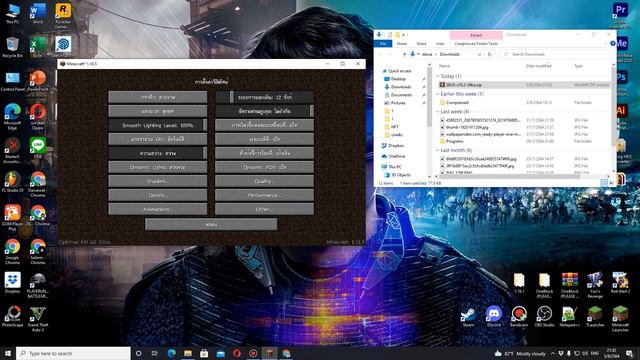Go up one folder level in Explorer
Screen dimensions: 640x360
pyautogui.click(x=404, y=54)
